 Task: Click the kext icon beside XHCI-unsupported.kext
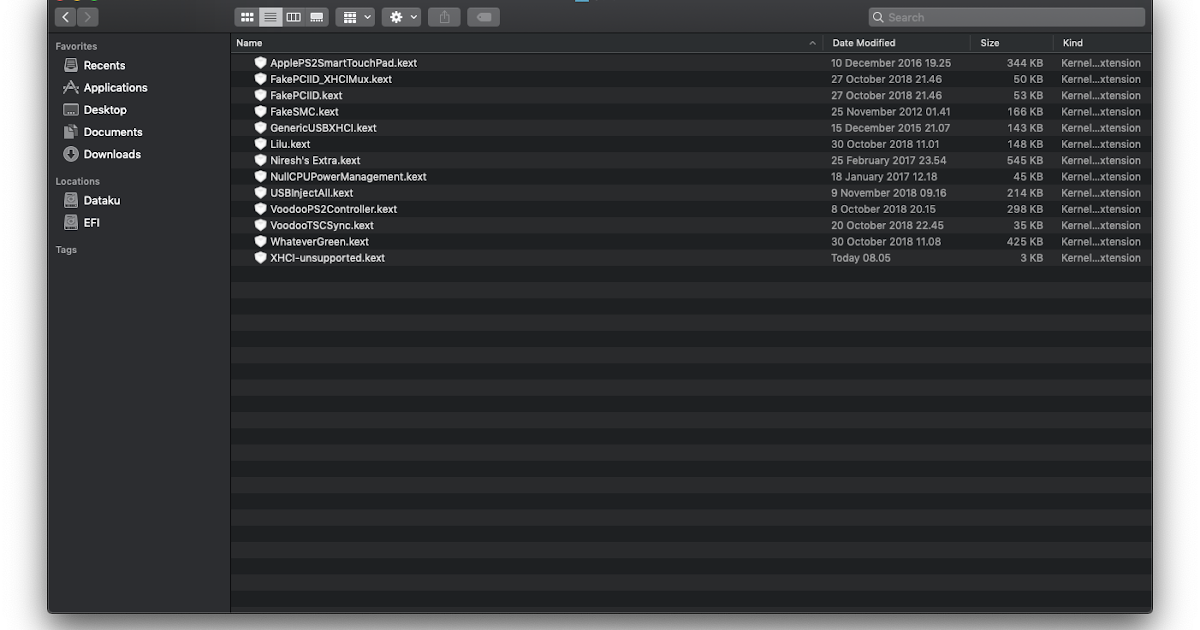261,258
